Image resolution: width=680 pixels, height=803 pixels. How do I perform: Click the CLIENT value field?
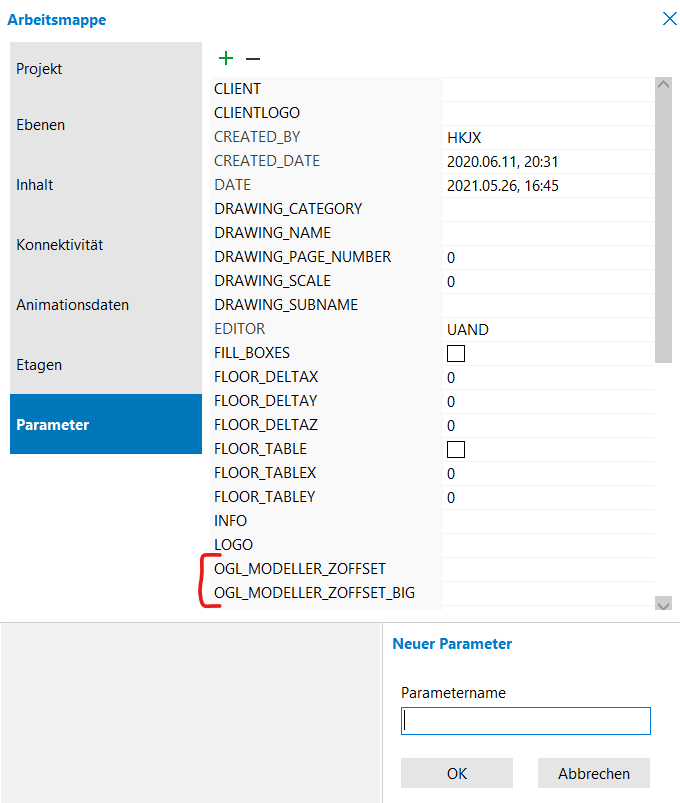point(548,89)
